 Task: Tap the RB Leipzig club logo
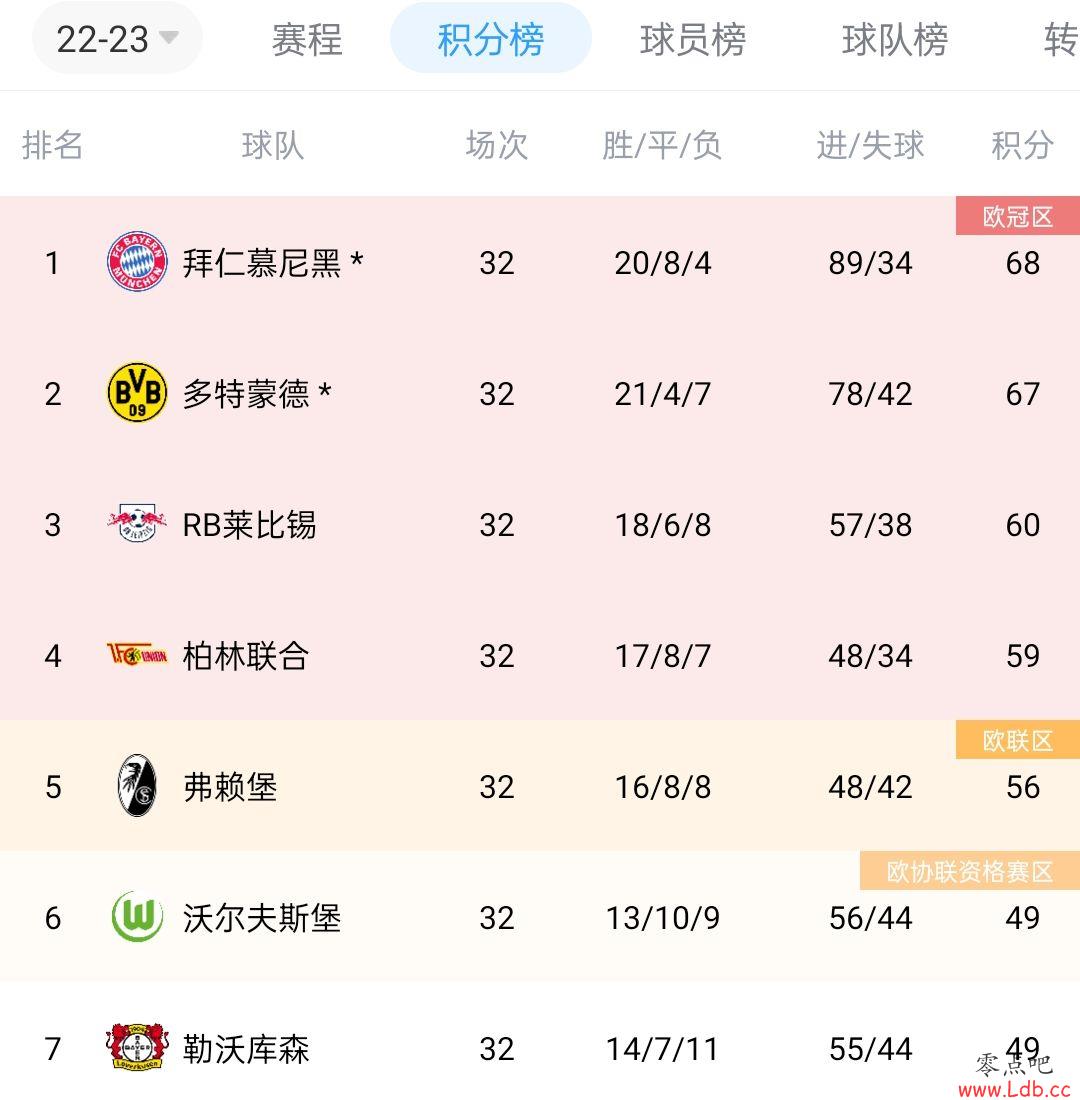137,523
